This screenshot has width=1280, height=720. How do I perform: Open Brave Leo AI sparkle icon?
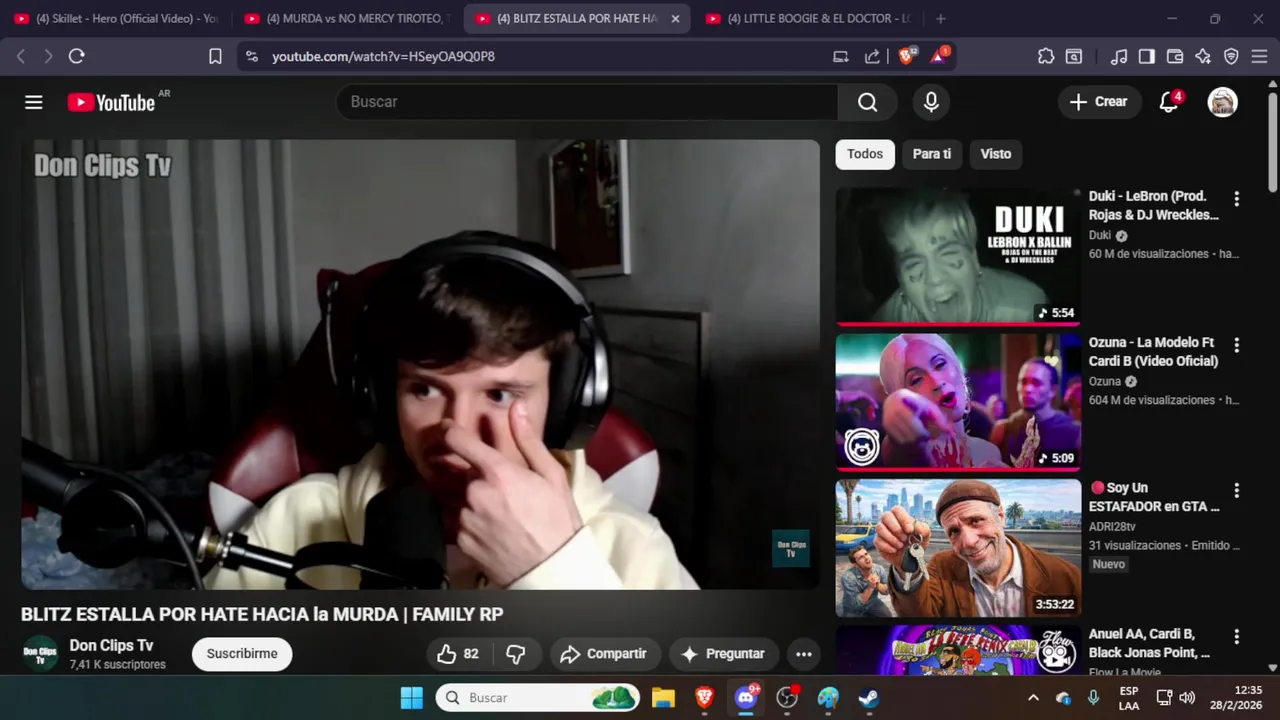pos(1203,57)
